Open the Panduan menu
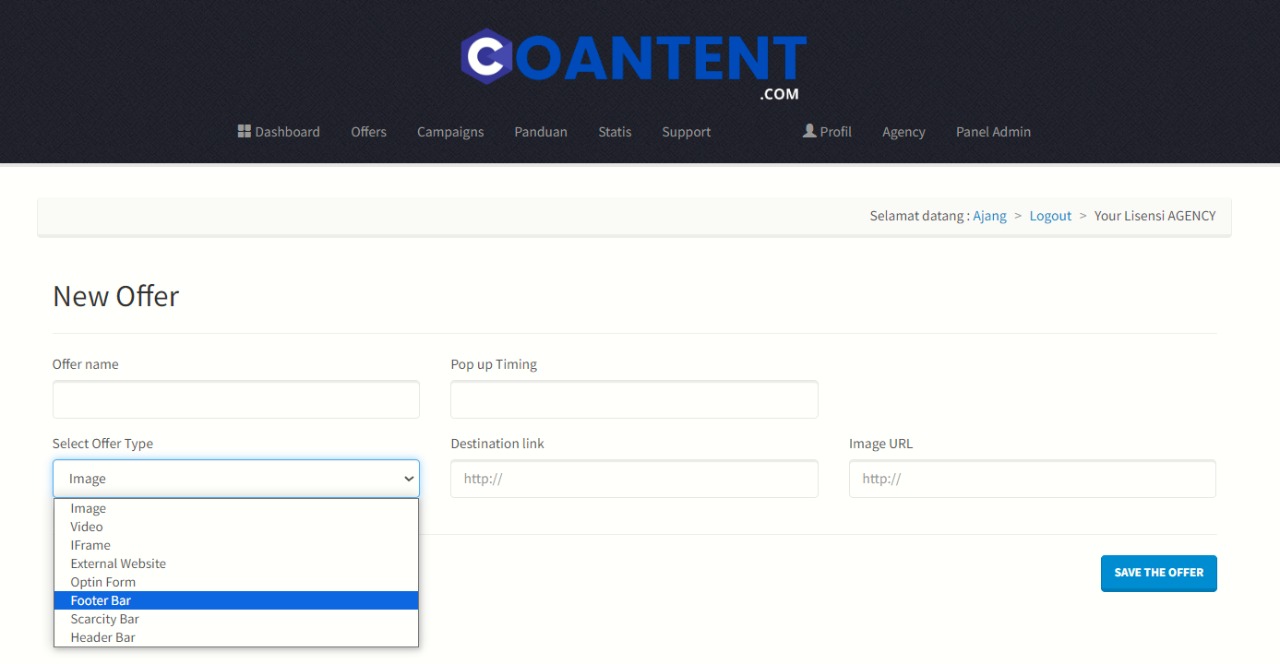 coord(540,132)
